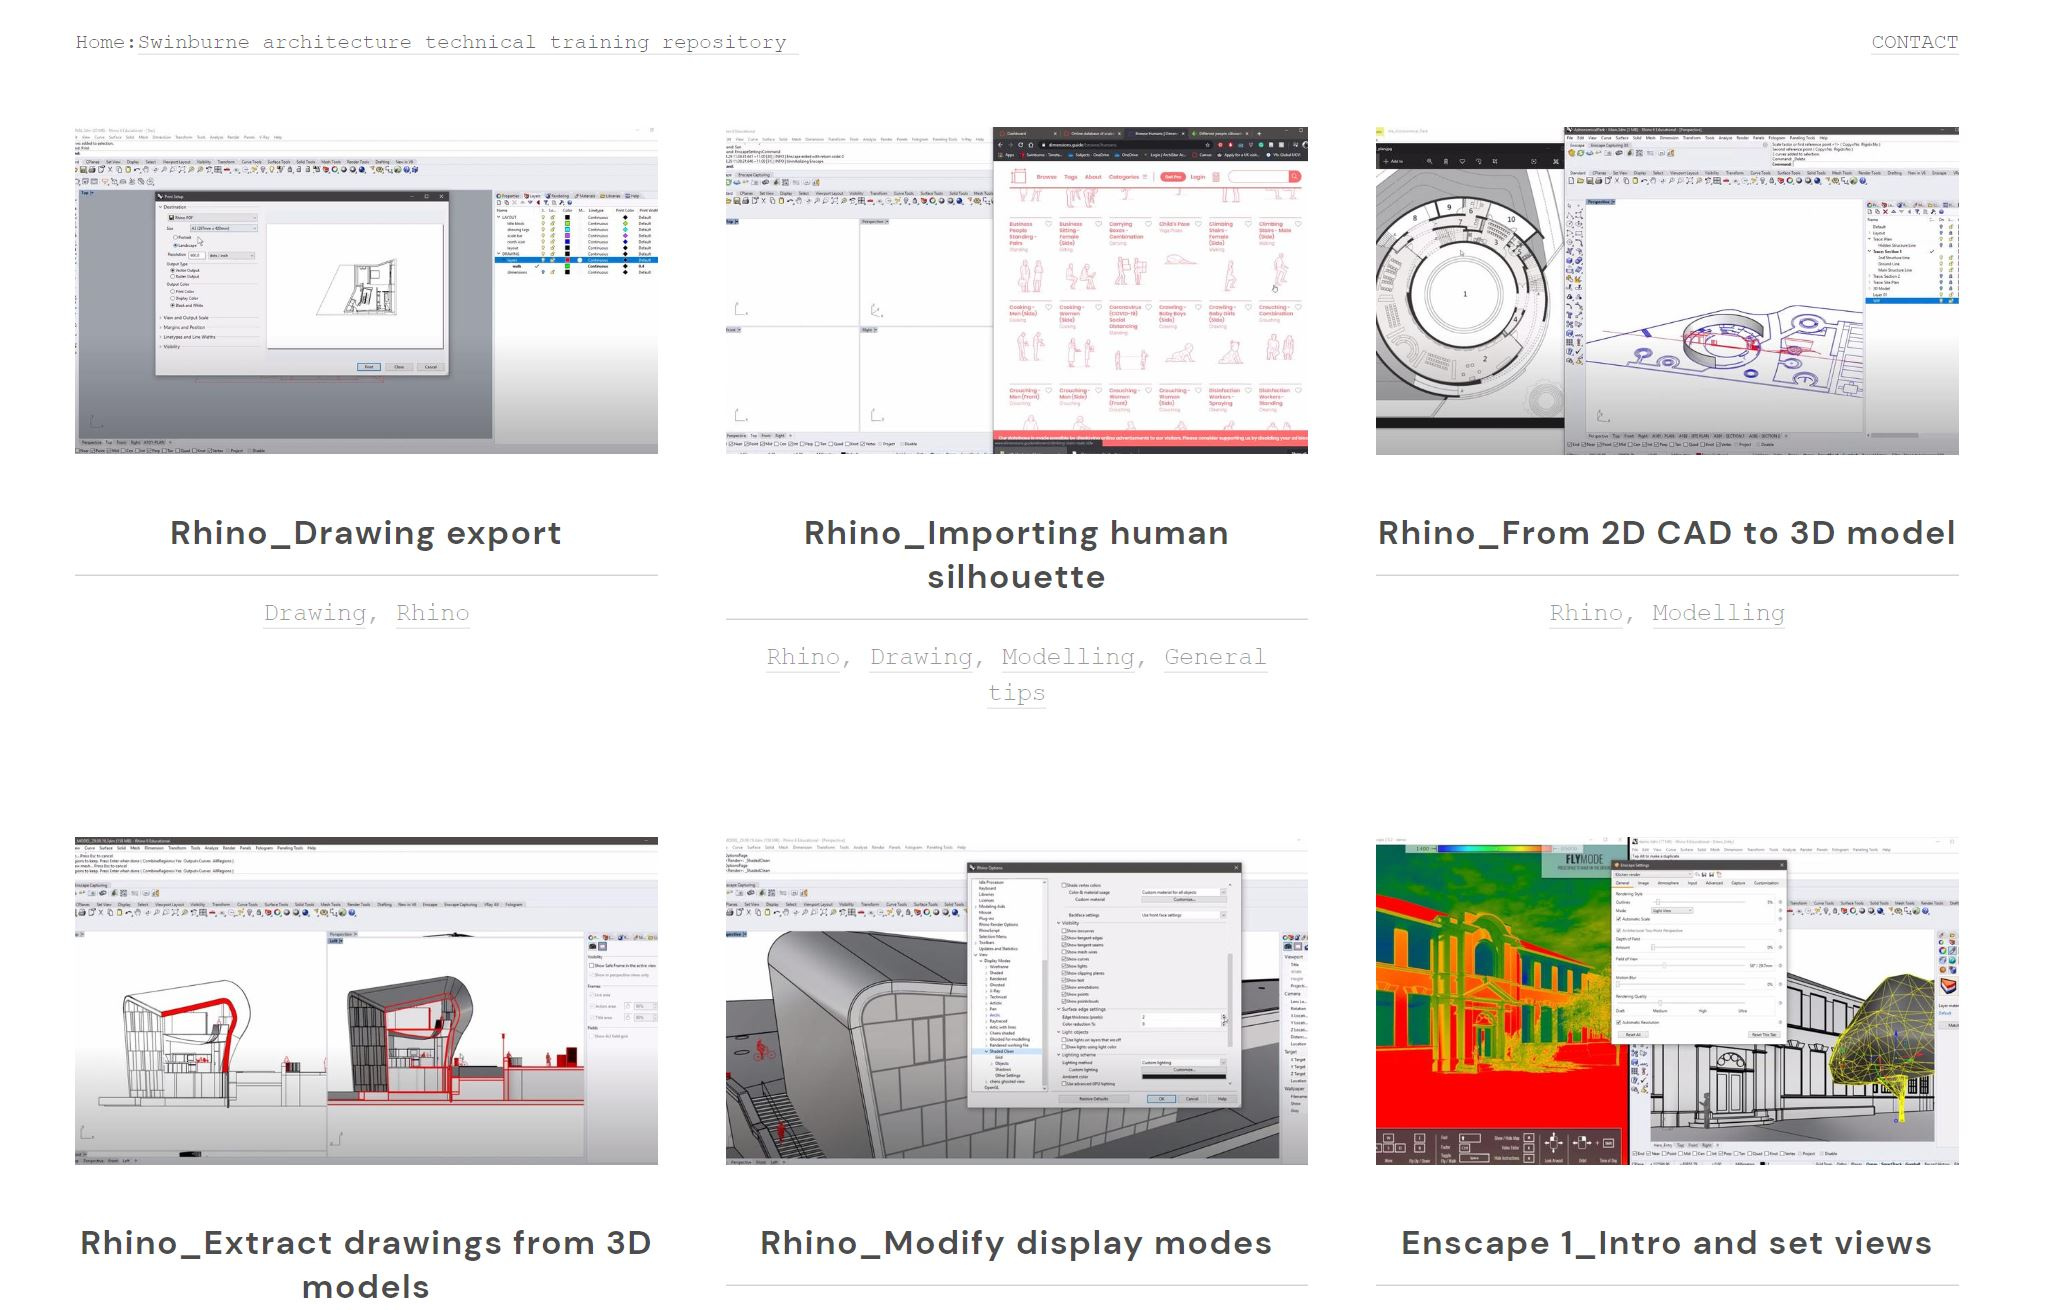This screenshot has height=1310, width=2046.
Task: Select the Portrait radio button in Print Setup
Action: pyautogui.click(x=176, y=237)
